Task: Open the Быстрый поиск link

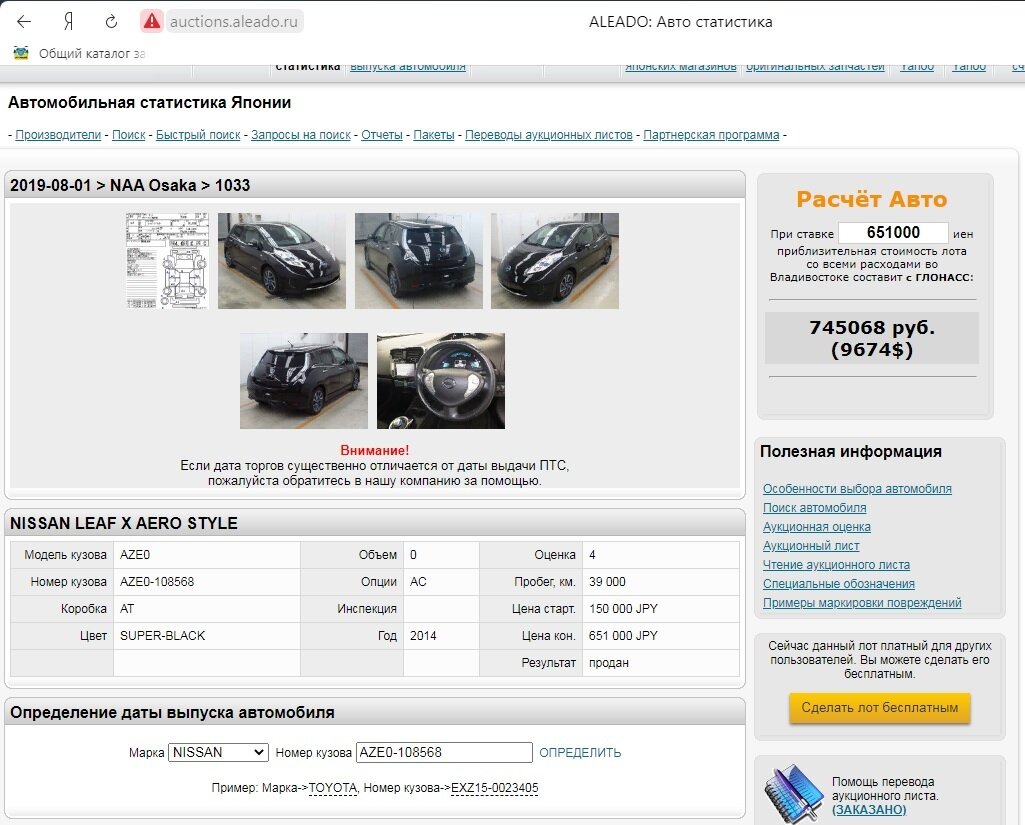Action: click(198, 135)
